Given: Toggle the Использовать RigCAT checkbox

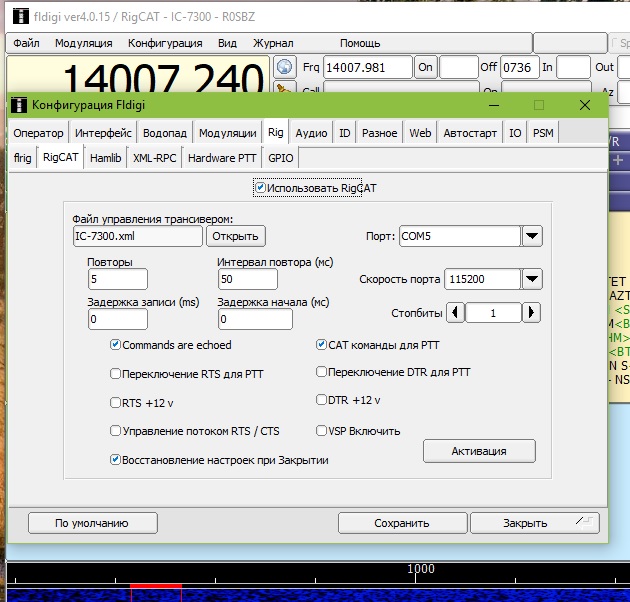Looking at the screenshot, I should pos(260,187).
